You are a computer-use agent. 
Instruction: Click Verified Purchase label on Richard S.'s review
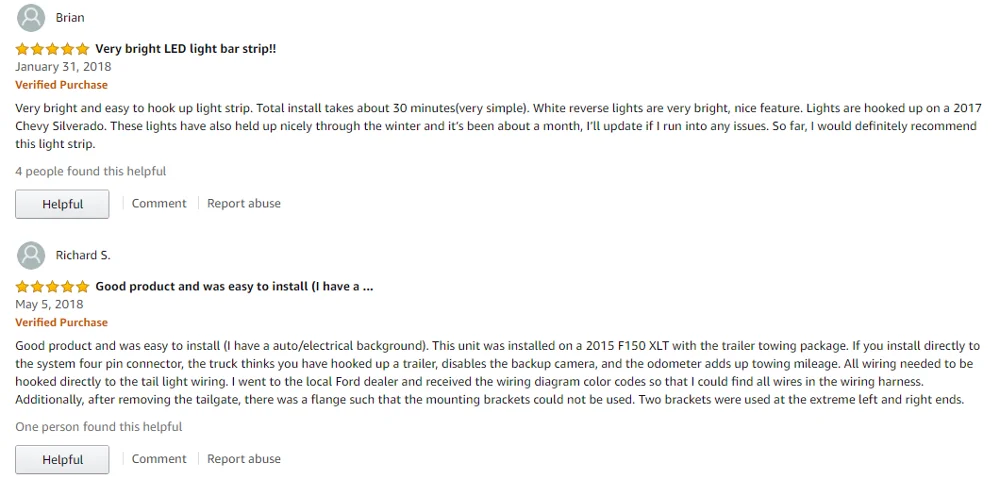[61, 323]
